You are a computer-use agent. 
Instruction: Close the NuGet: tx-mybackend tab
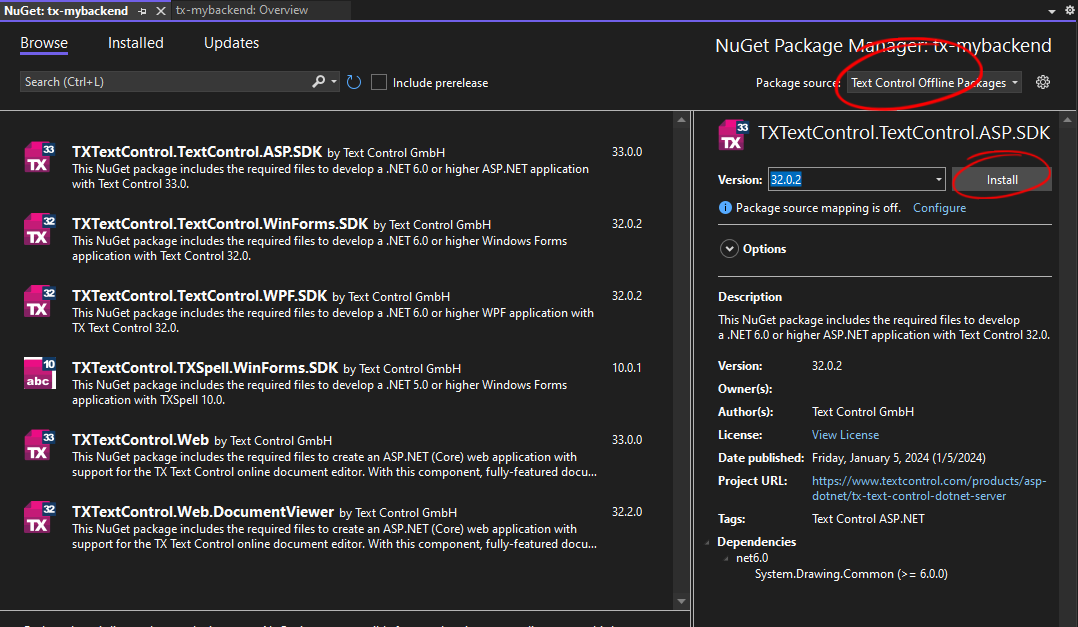160,11
